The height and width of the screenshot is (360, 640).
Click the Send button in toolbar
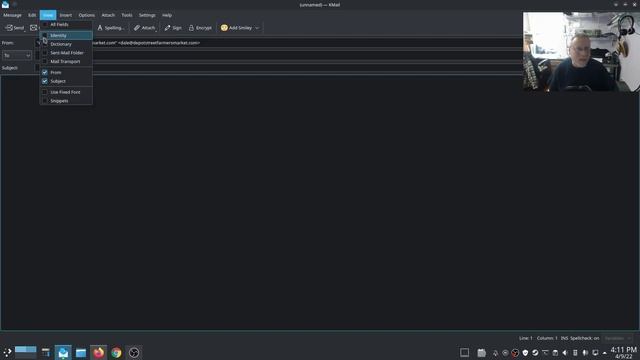click(15, 28)
